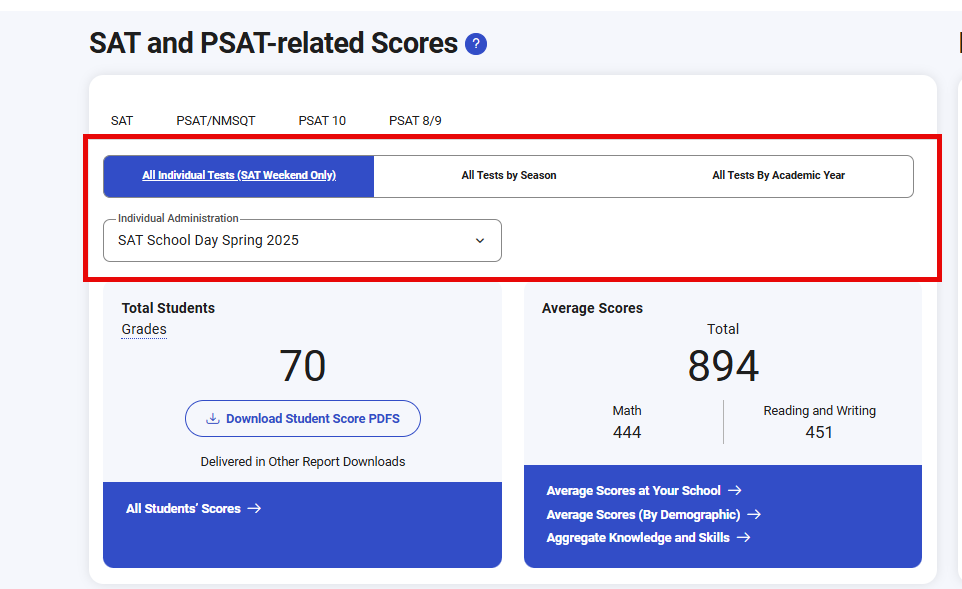962x589 pixels.
Task: Switch to the PSAT/NMSQT tab
Action: (x=216, y=121)
